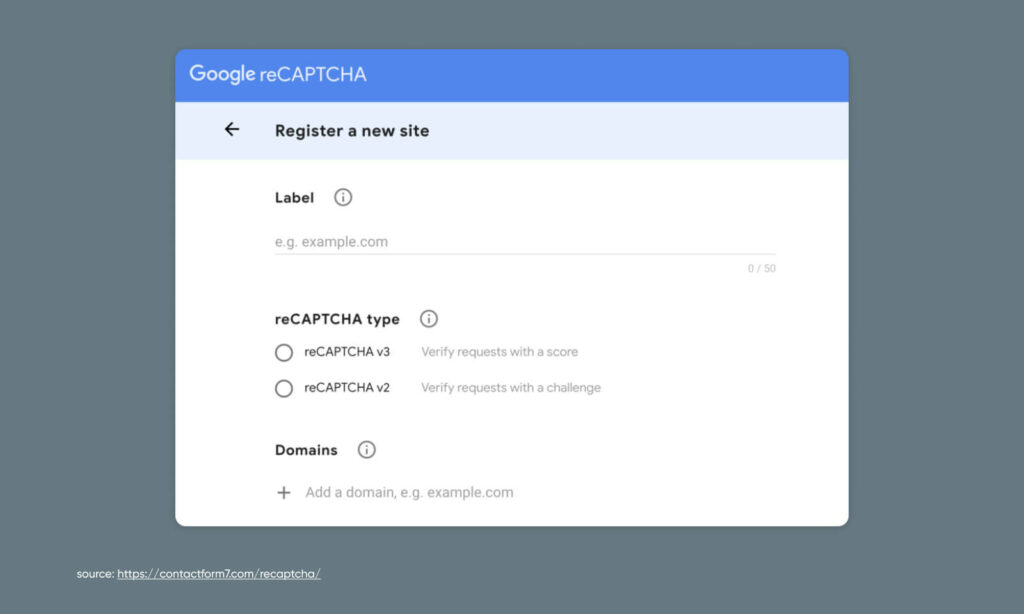
Task: Click the Register a new site heading
Action: point(352,130)
